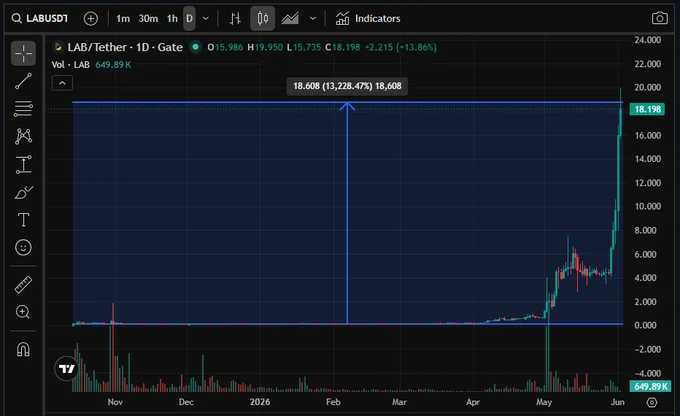Click the volume label 649.89K

(651, 386)
